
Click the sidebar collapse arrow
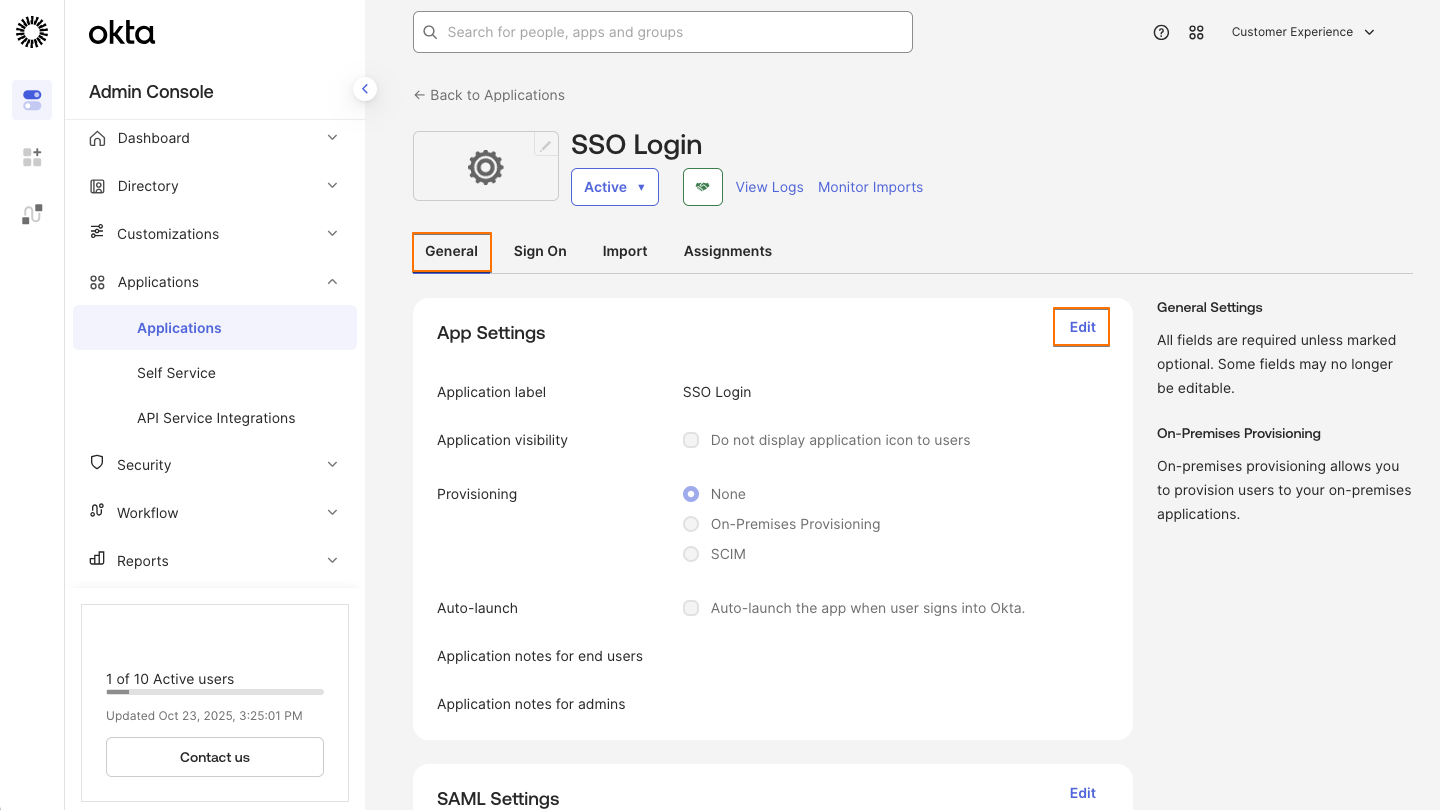(x=365, y=88)
